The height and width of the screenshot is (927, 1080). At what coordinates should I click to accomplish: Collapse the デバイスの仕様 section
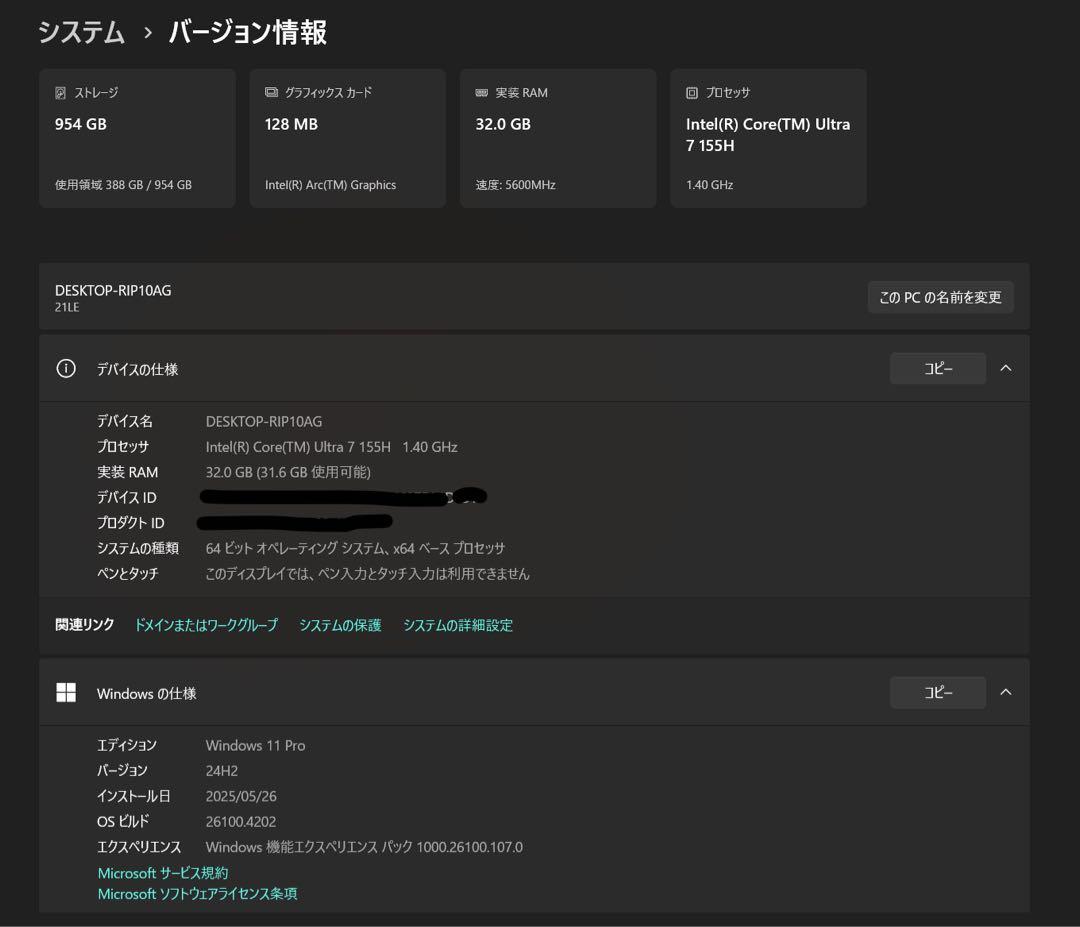[1006, 368]
